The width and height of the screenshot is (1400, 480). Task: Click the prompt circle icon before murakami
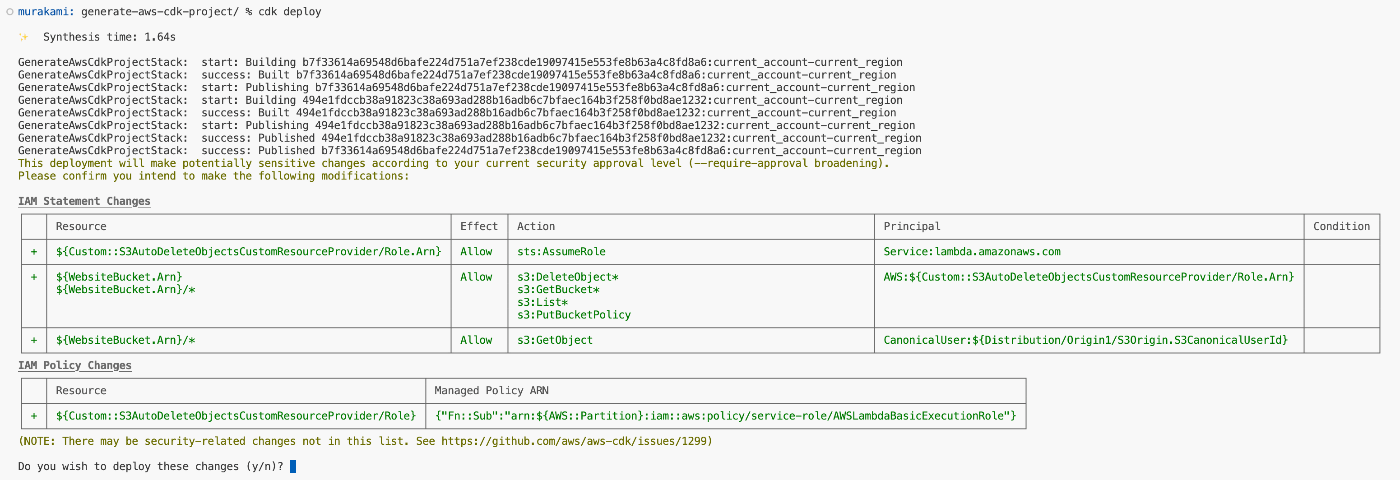[x=9, y=11]
